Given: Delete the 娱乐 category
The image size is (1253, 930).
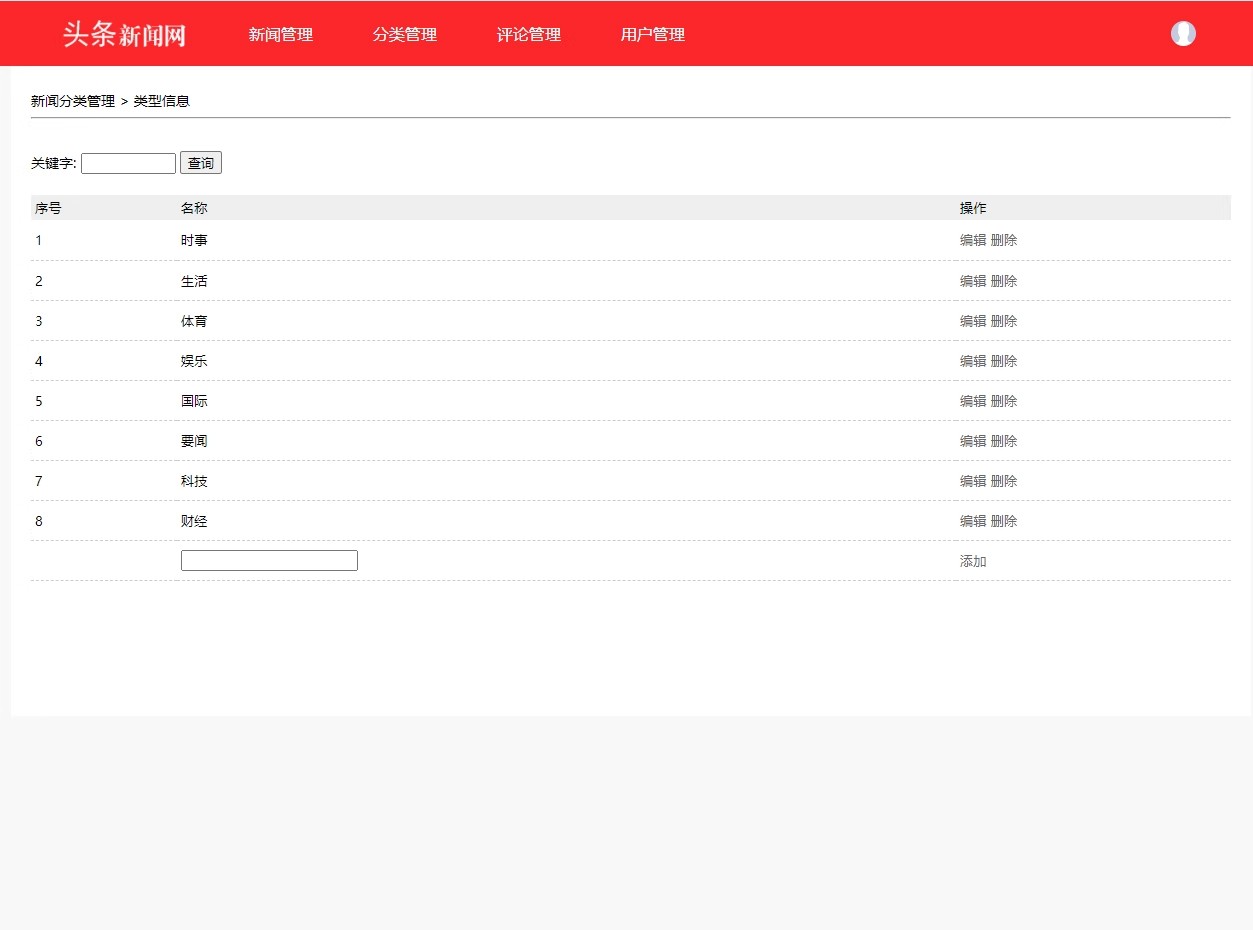Looking at the screenshot, I should 1004,361.
